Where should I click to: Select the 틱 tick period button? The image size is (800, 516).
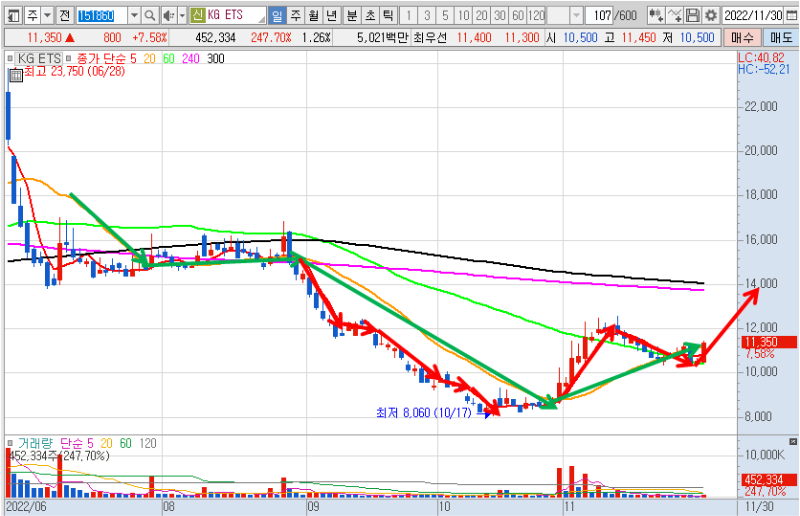pyautogui.click(x=388, y=16)
